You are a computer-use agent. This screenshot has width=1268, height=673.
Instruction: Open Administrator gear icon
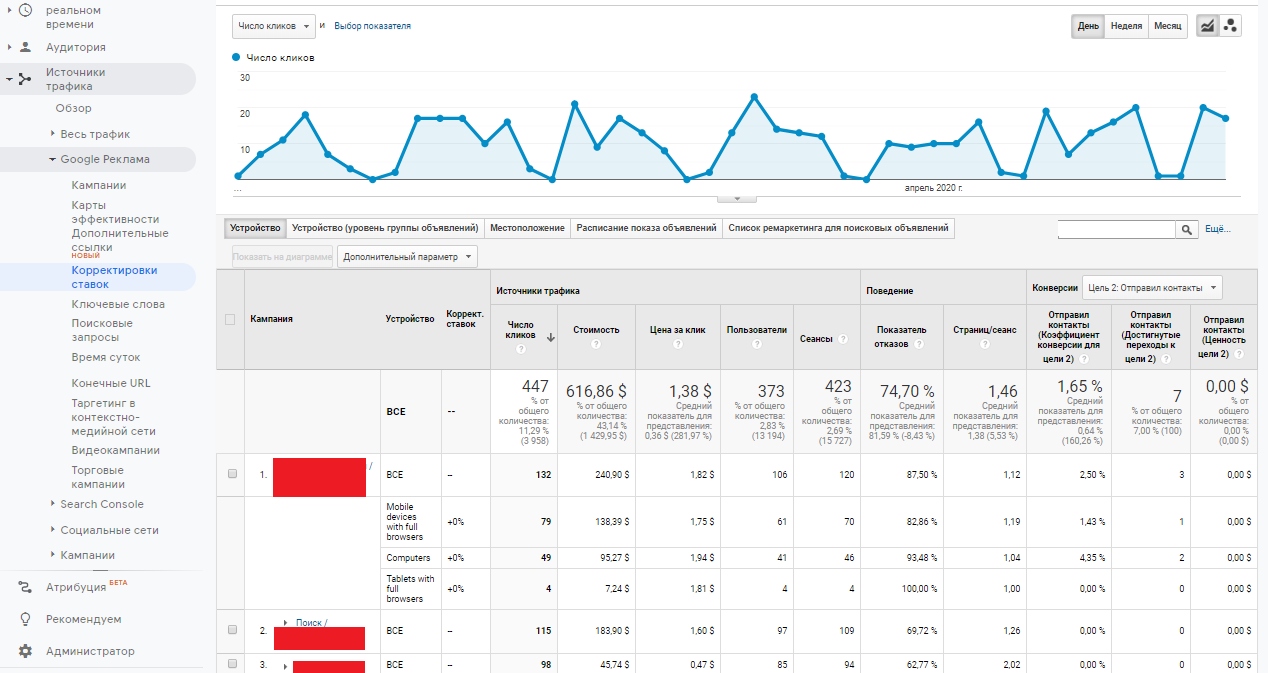click(25, 651)
